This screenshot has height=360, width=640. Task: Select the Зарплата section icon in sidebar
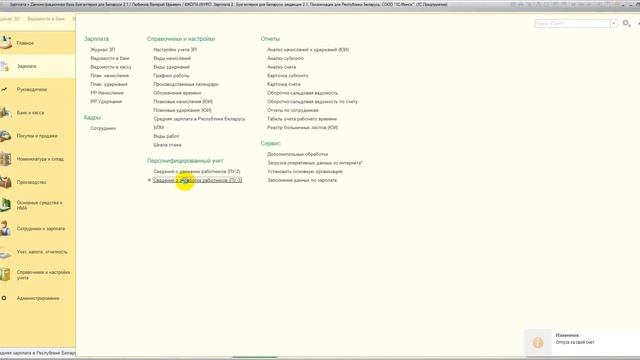tap(5, 66)
